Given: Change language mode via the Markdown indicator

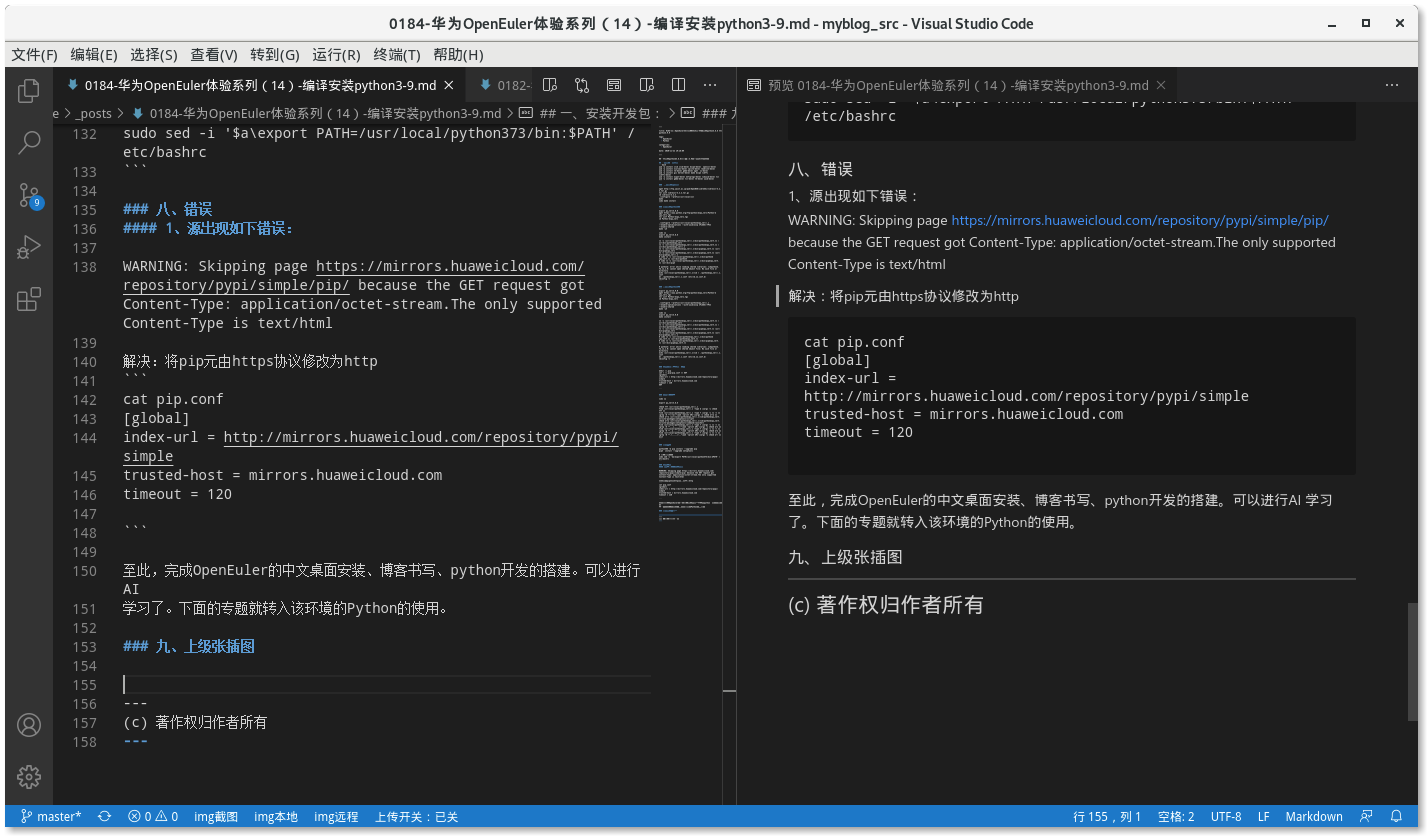Looking at the screenshot, I should pyautogui.click(x=1313, y=816).
